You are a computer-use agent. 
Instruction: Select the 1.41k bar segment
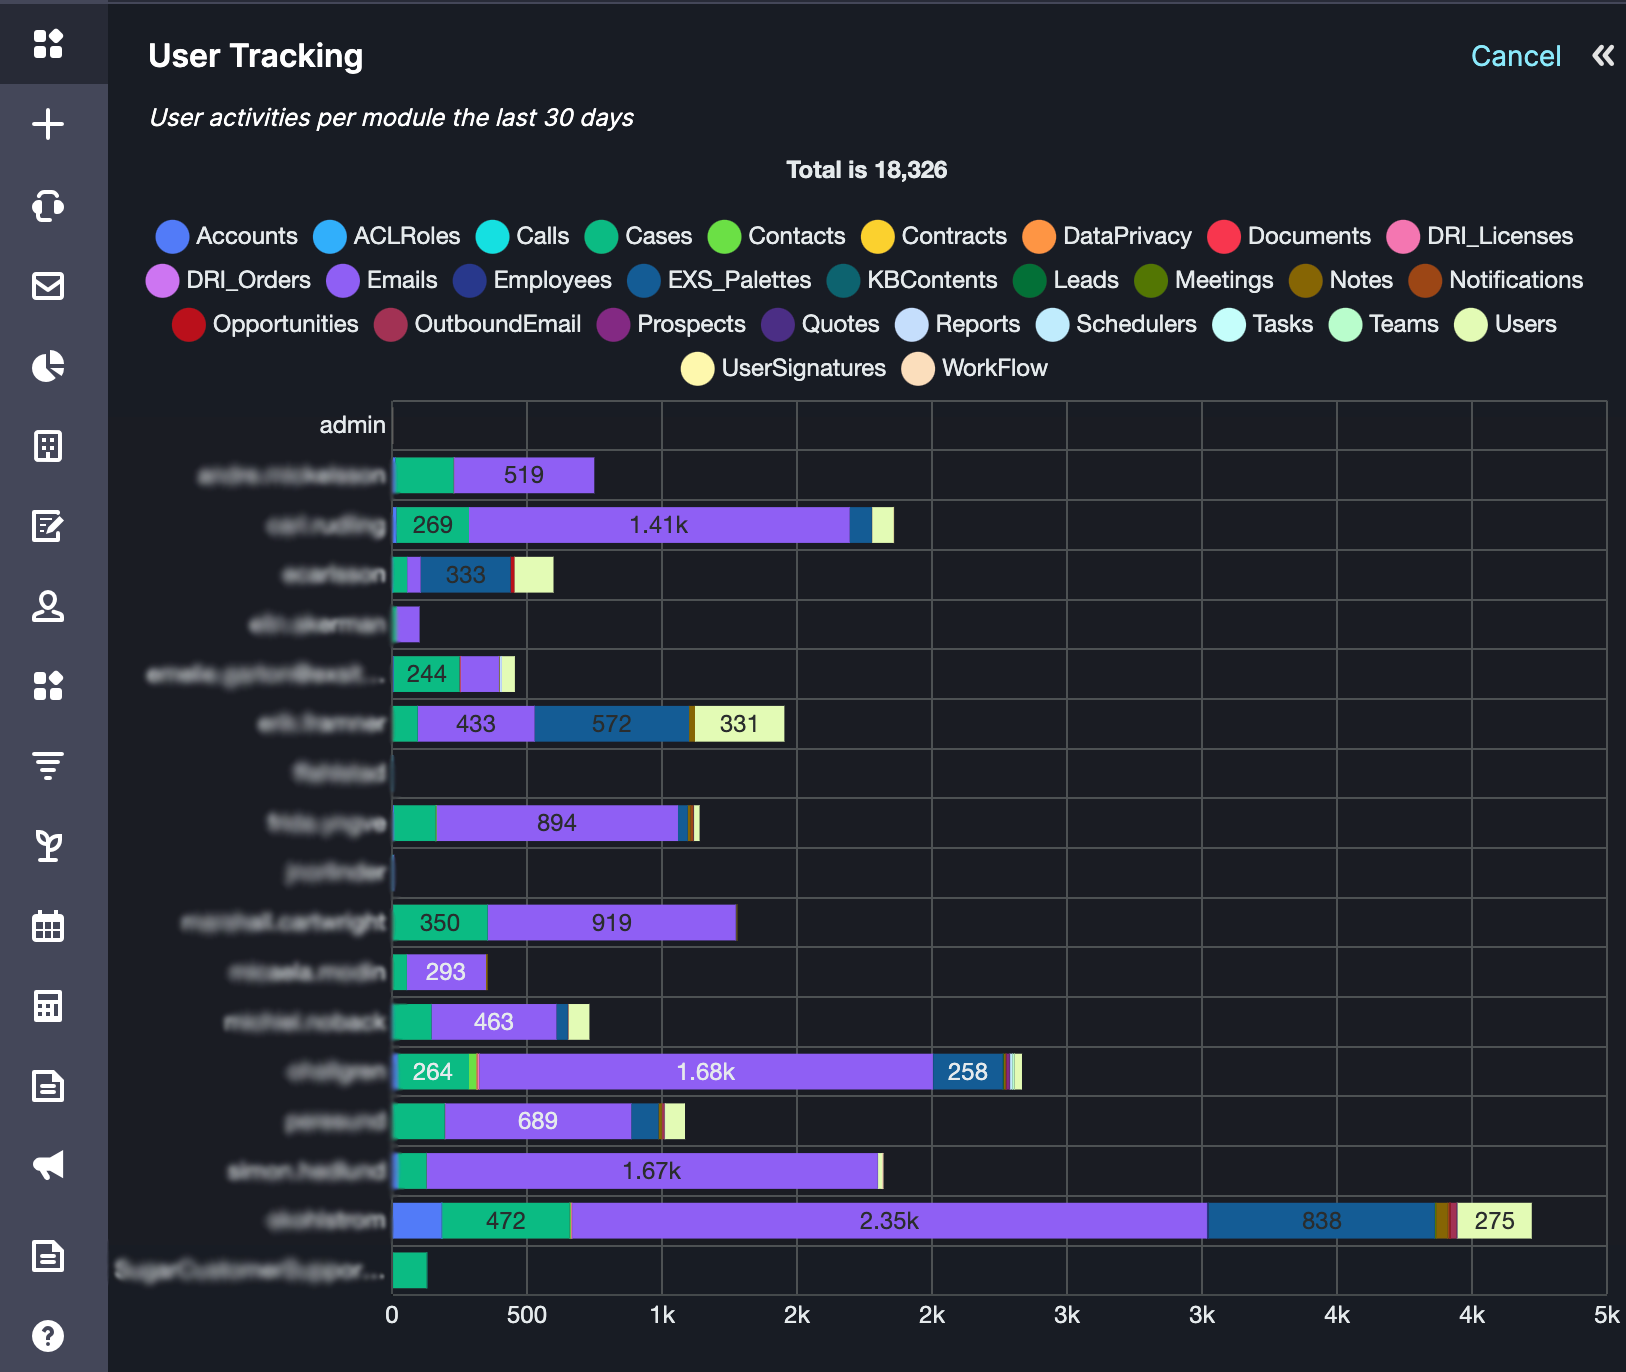click(x=659, y=525)
